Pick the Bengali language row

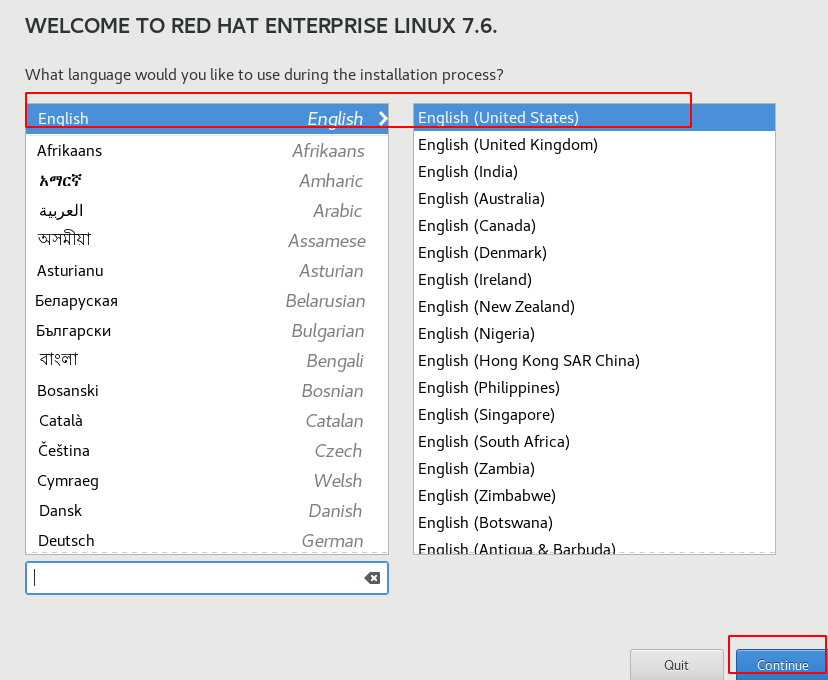[207, 361]
